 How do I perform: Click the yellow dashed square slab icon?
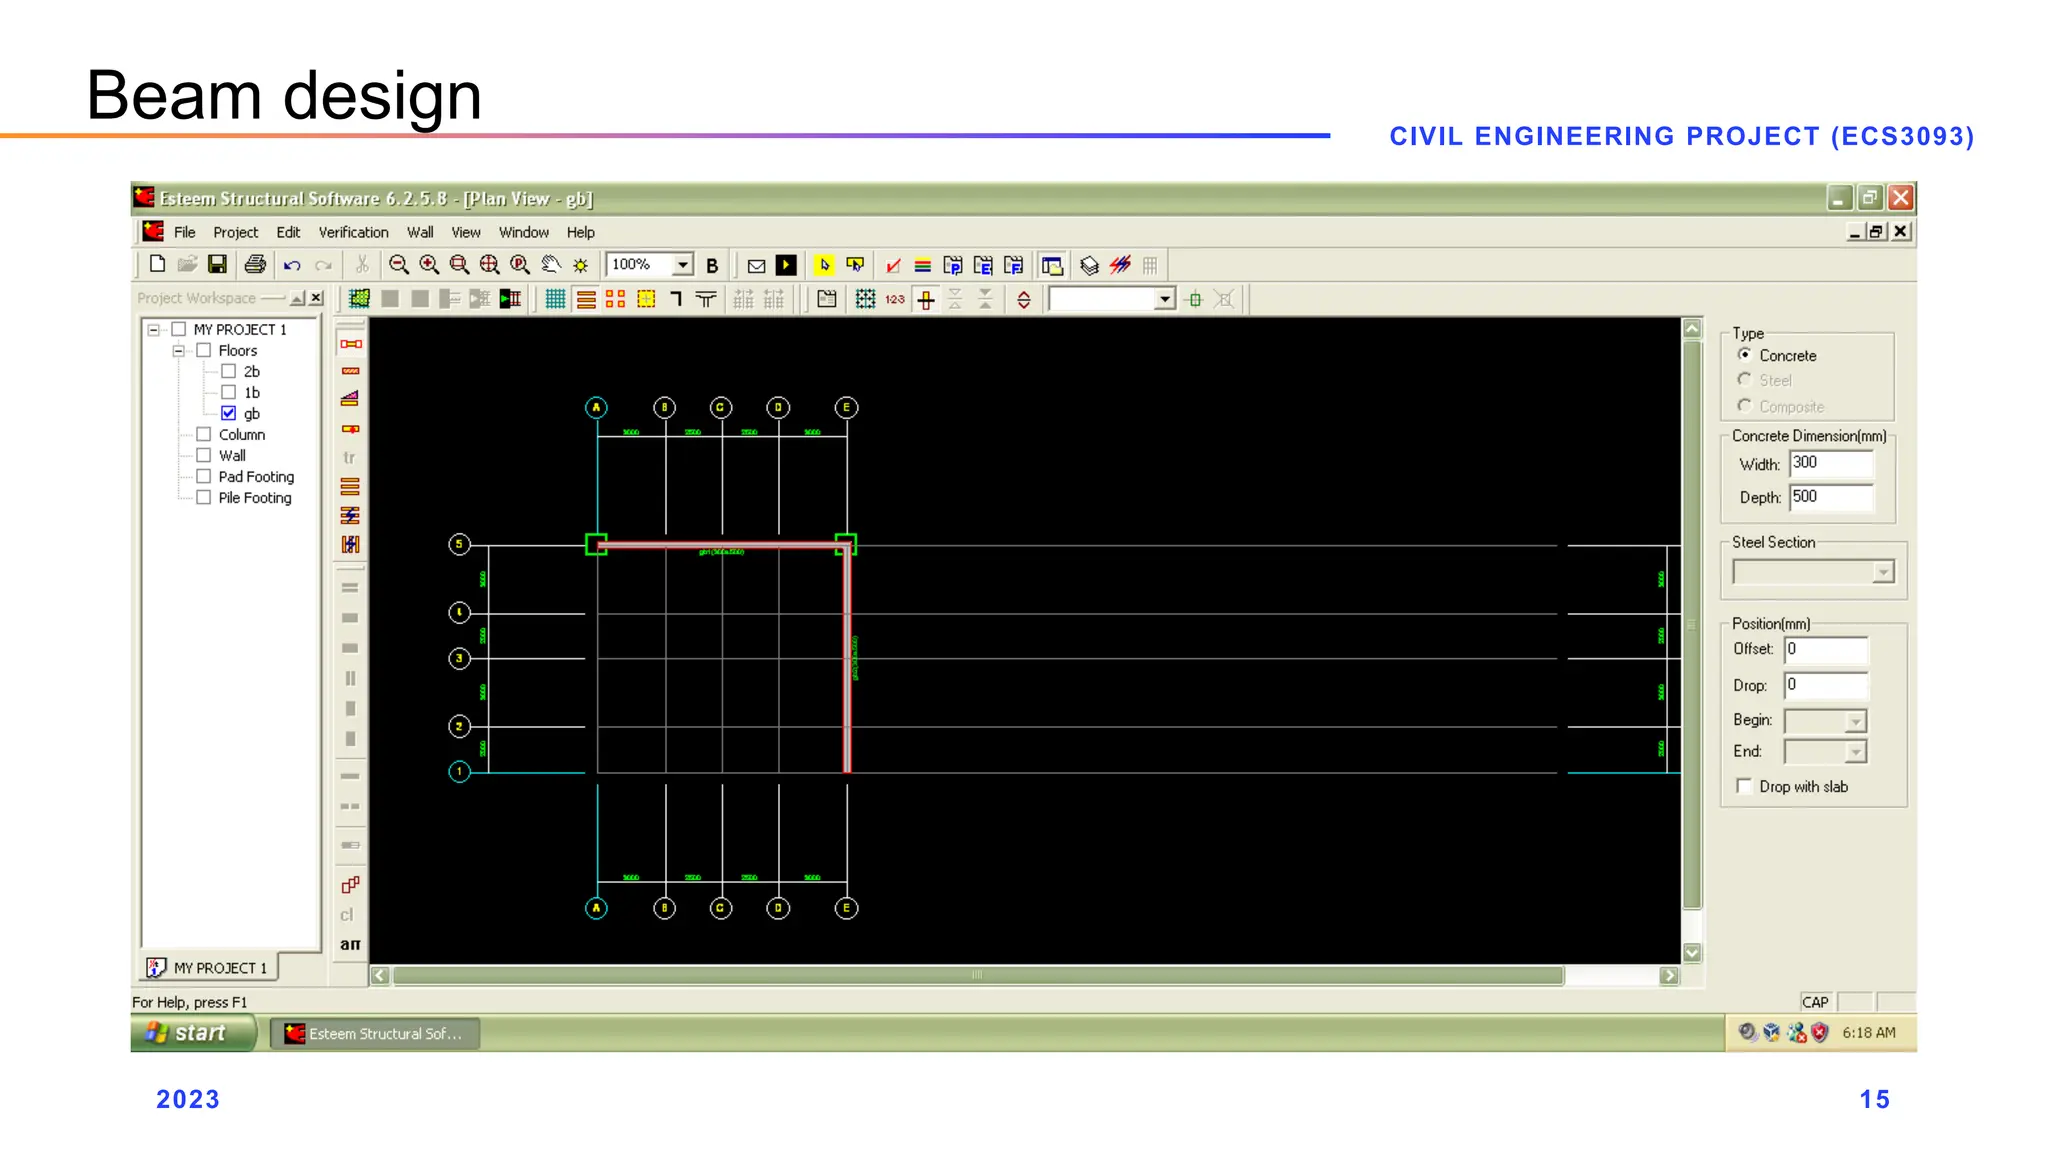click(x=646, y=298)
